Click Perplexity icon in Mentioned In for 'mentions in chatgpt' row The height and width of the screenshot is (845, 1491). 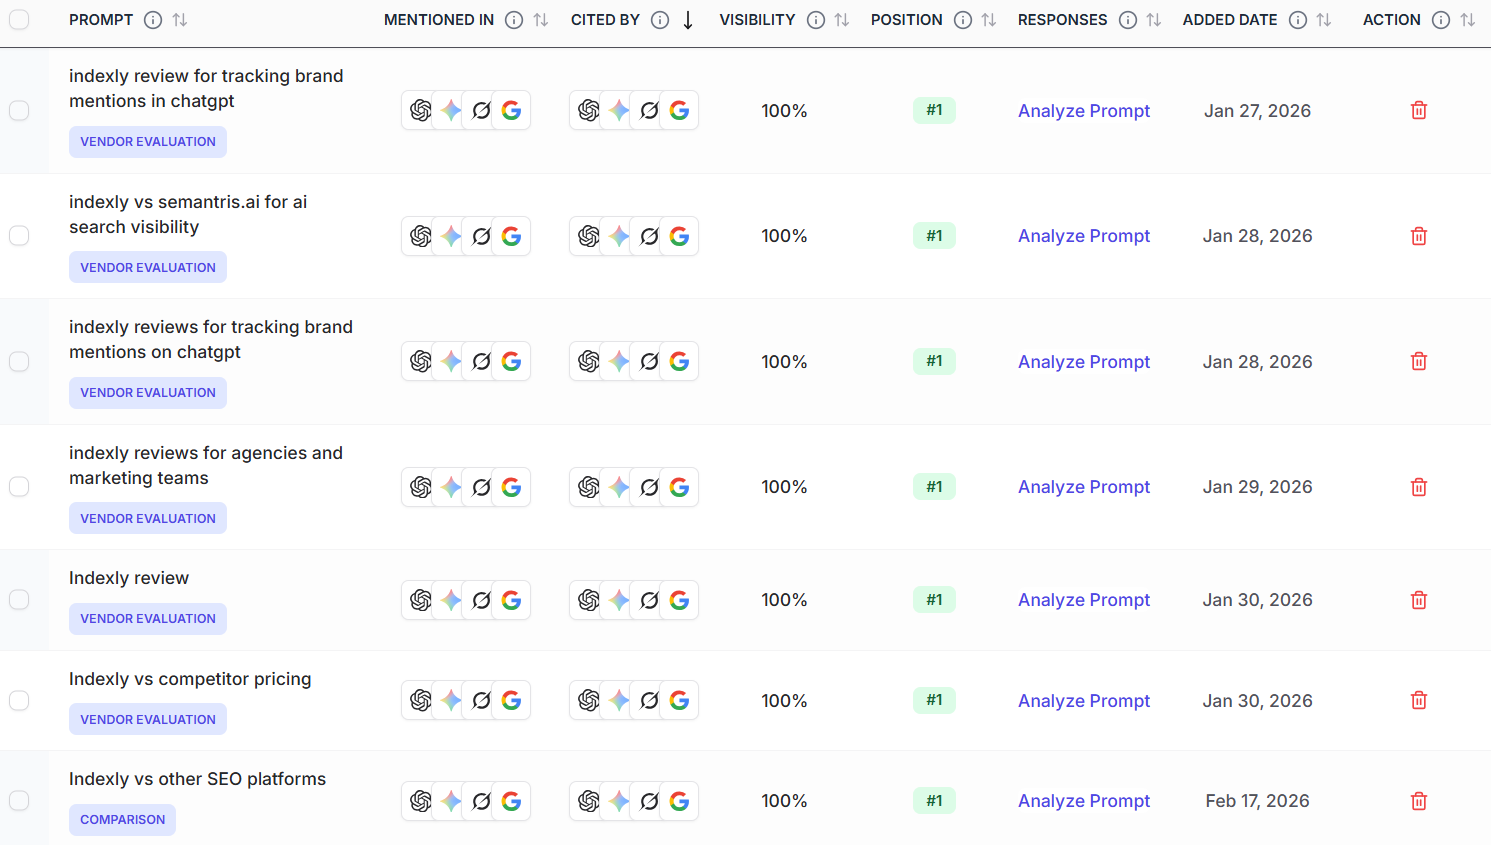tap(481, 110)
